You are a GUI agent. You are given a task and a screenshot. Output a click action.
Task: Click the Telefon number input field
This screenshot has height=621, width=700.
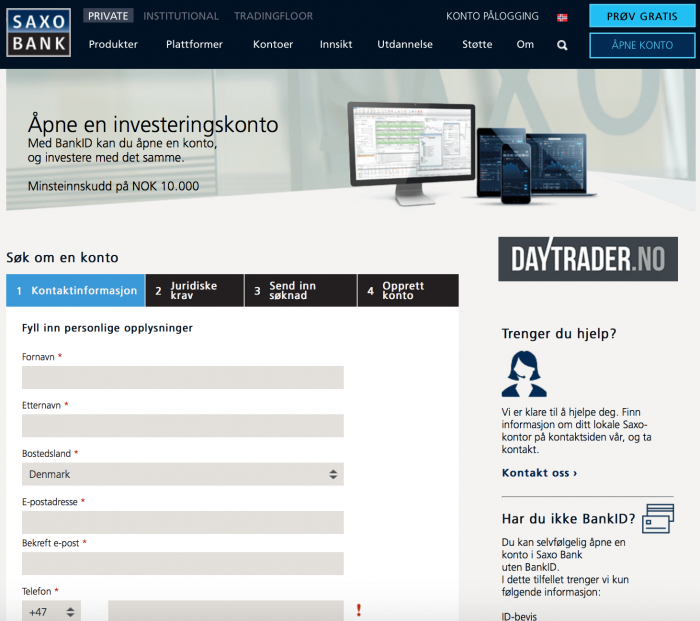(x=226, y=611)
